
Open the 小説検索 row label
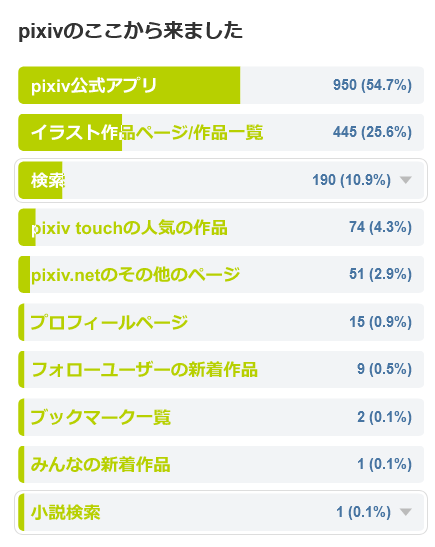pos(66,512)
